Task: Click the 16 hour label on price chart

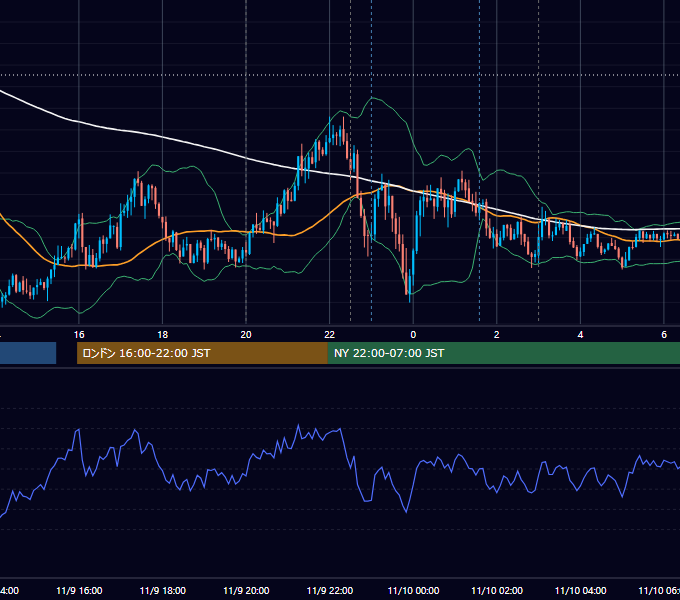Action: coord(79,335)
